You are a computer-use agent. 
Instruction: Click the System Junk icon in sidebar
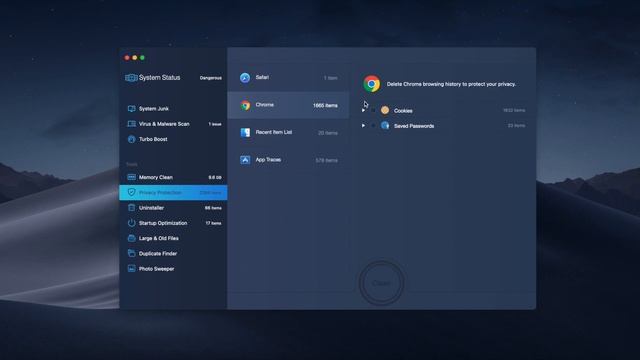pos(131,109)
